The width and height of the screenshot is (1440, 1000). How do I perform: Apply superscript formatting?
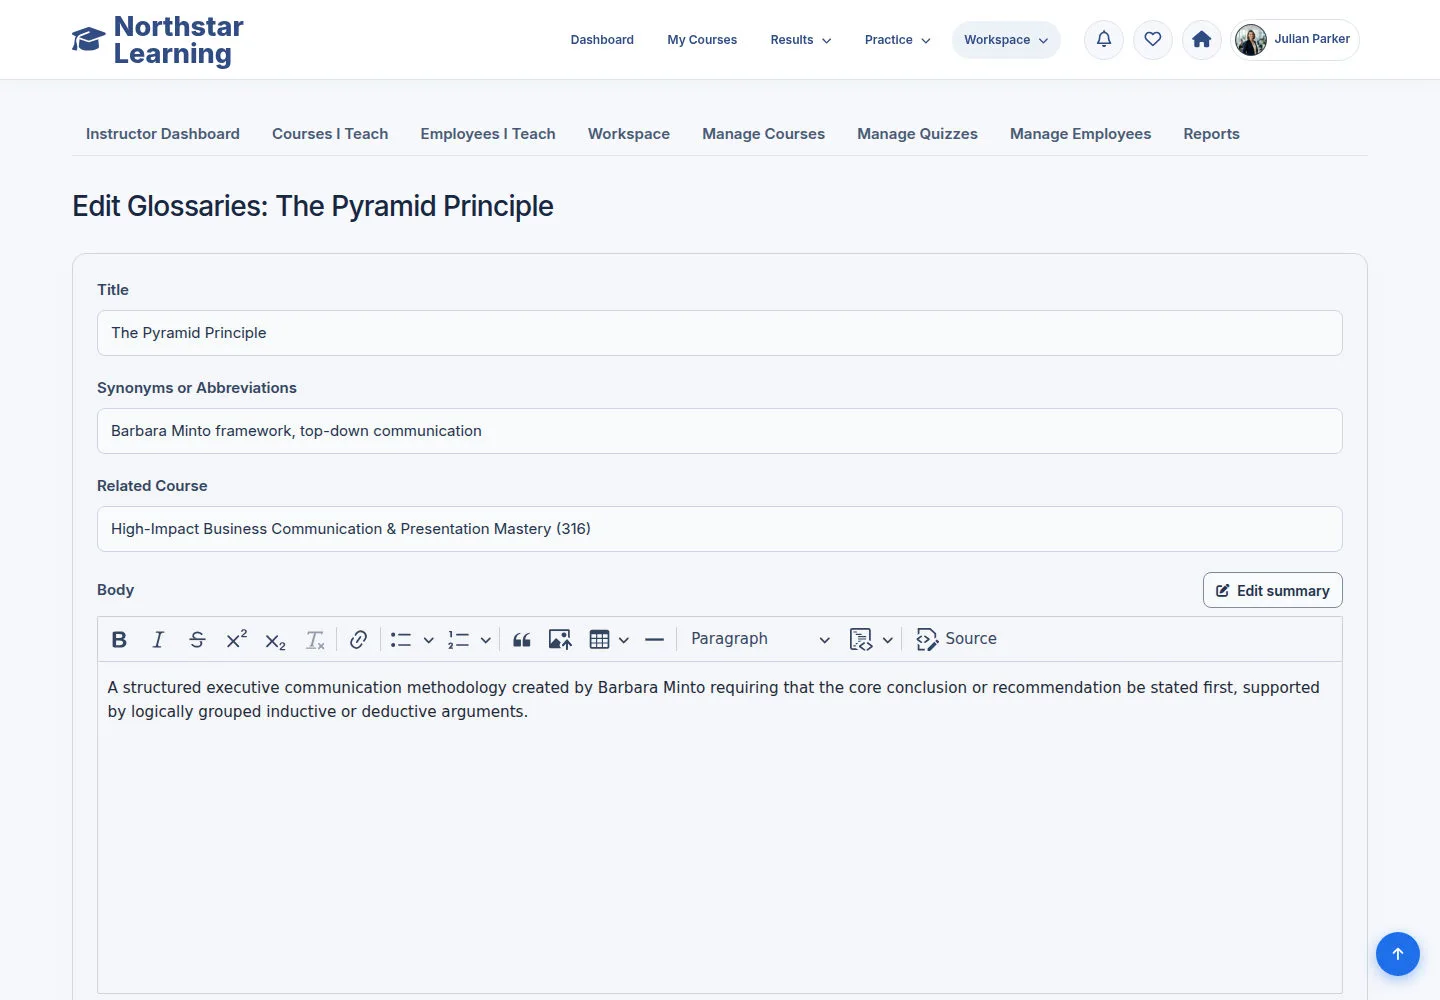[x=236, y=640]
